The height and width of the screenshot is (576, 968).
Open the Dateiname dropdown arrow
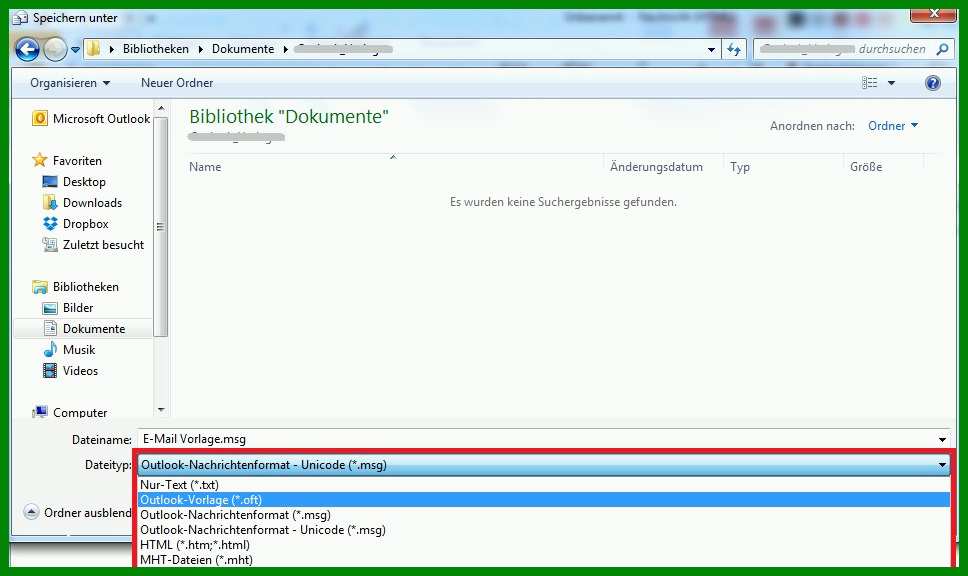pyautogui.click(x=942, y=440)
